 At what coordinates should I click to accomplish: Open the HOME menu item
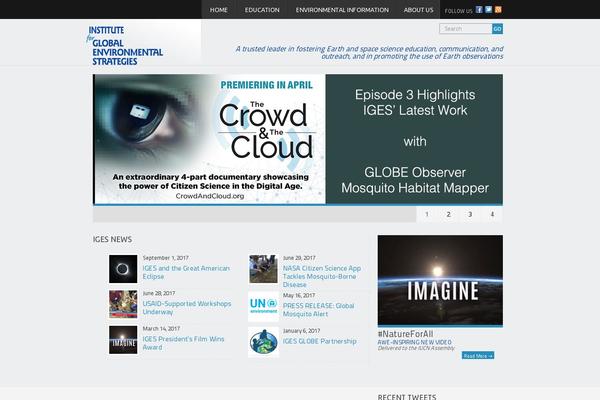218,10
